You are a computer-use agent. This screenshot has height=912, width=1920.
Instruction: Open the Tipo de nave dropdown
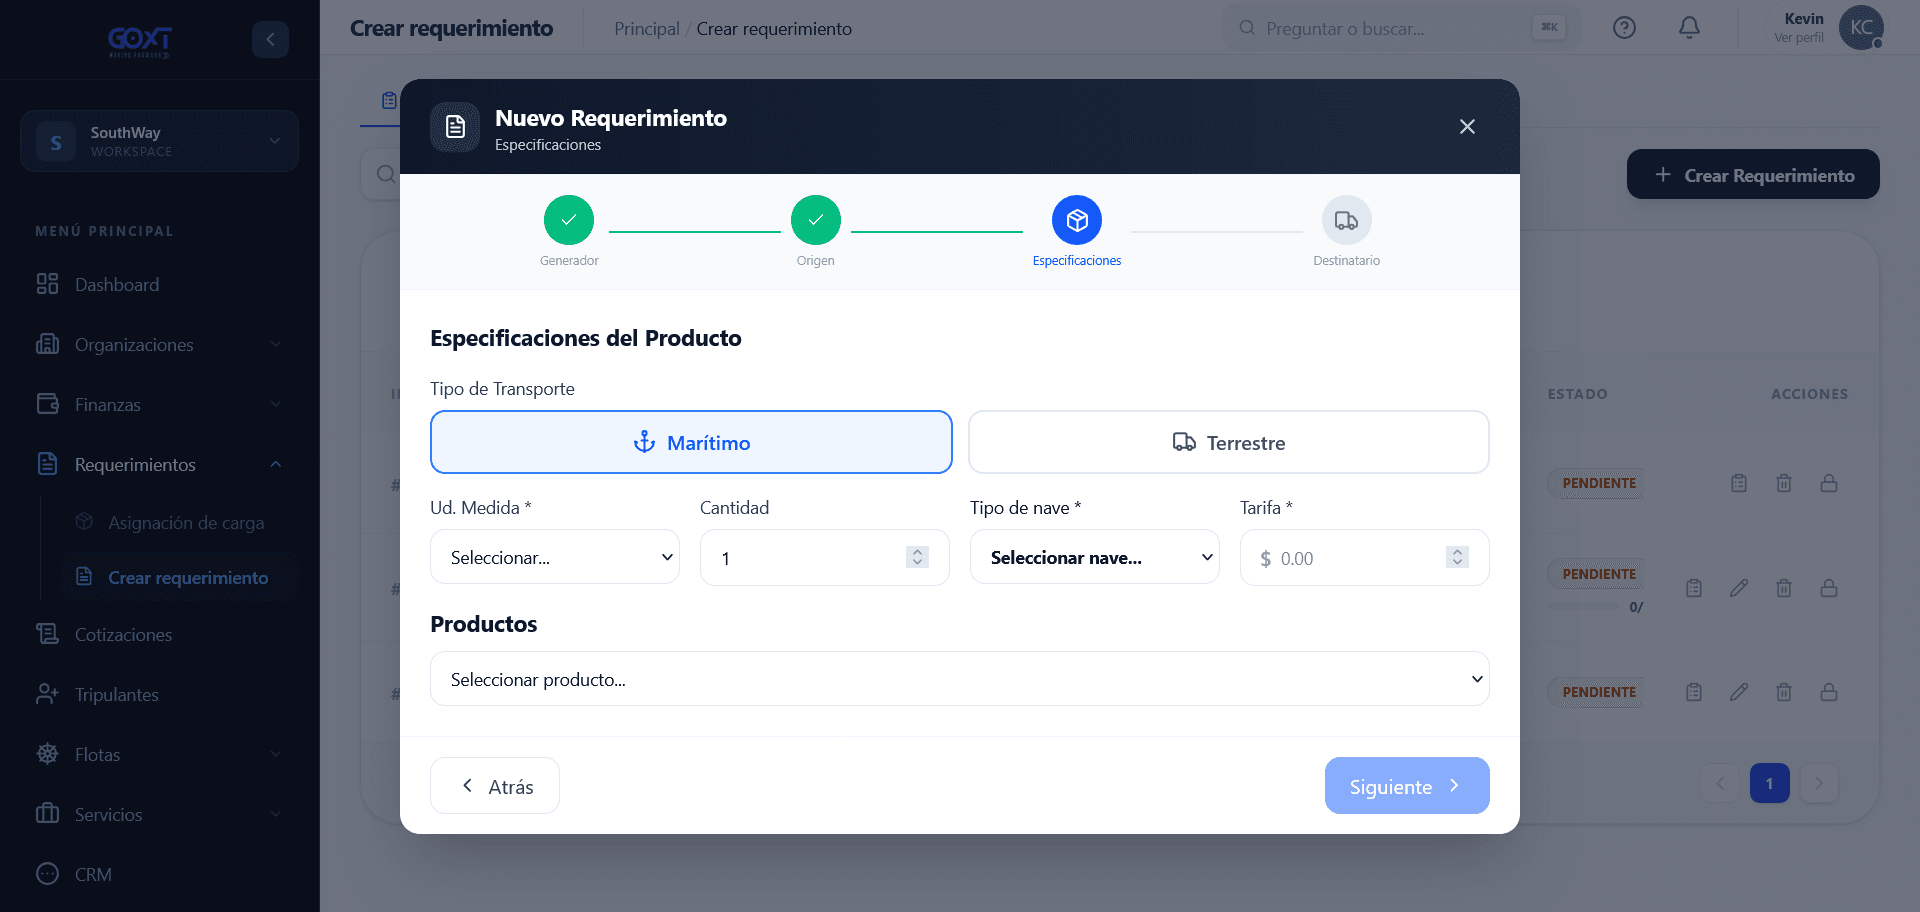[x=1095, y=557]
